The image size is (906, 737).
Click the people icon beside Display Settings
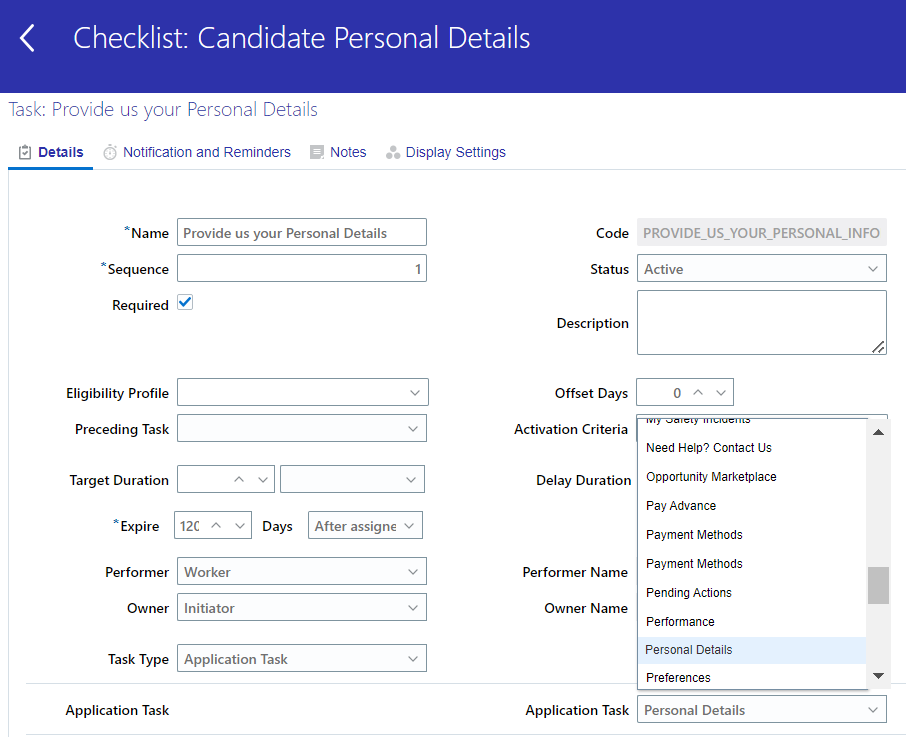[392, 151]
